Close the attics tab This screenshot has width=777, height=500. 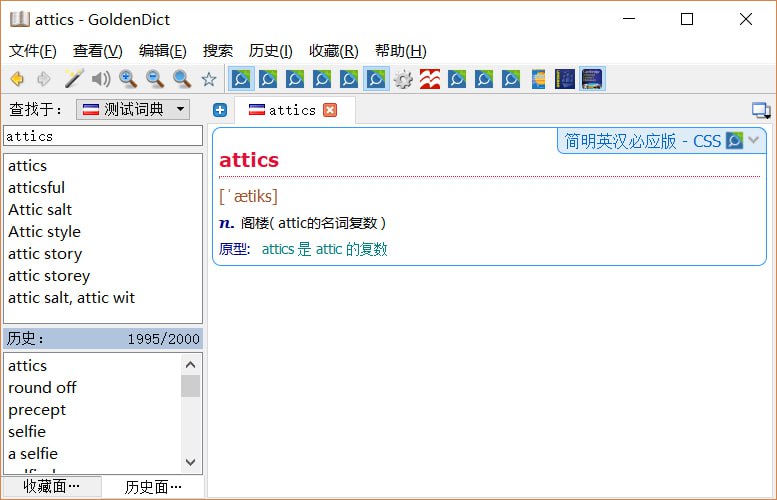[330, 110]
